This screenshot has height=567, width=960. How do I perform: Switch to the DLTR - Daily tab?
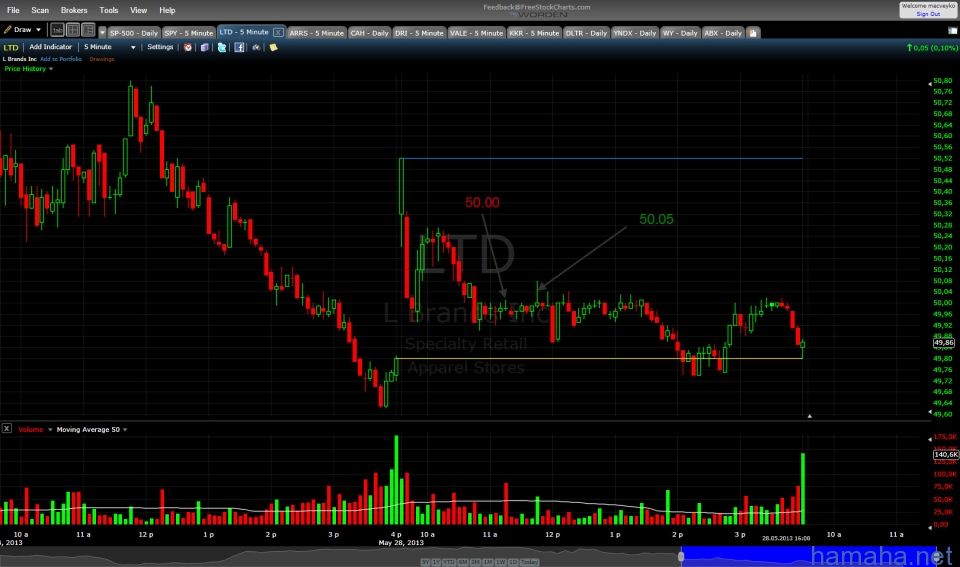click(x=586, y=33)
